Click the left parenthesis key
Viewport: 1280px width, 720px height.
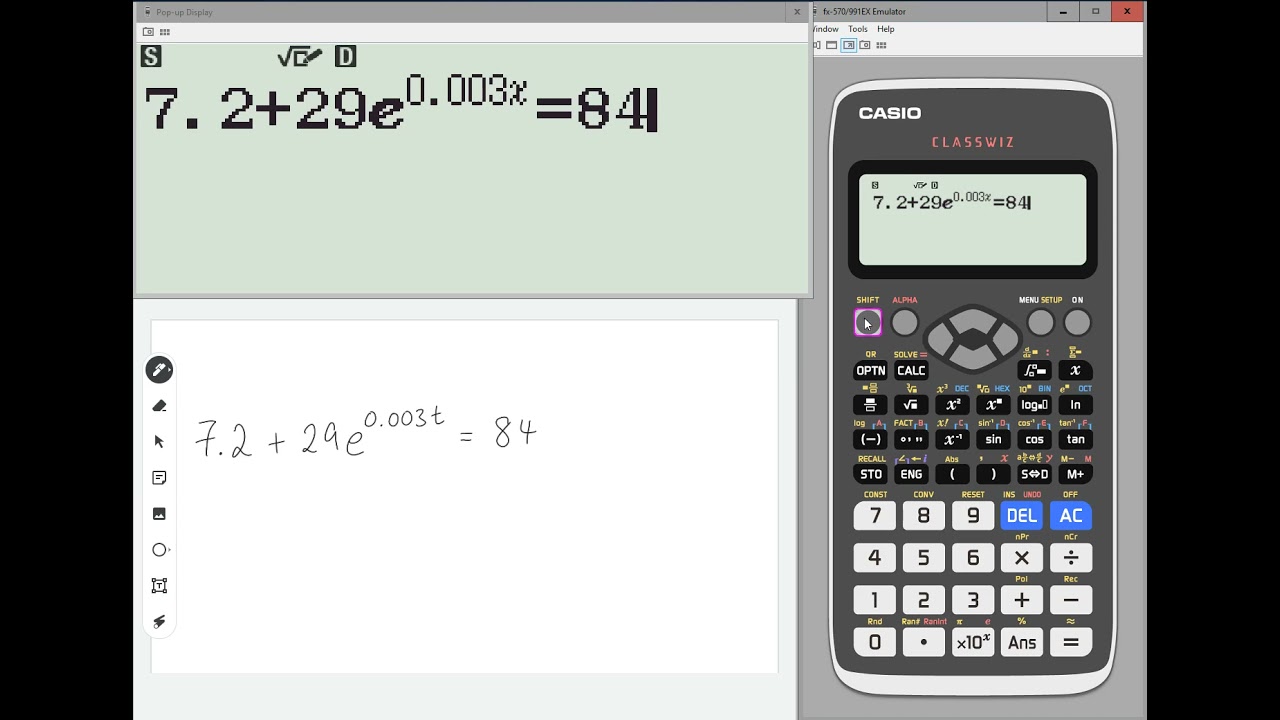952,474
